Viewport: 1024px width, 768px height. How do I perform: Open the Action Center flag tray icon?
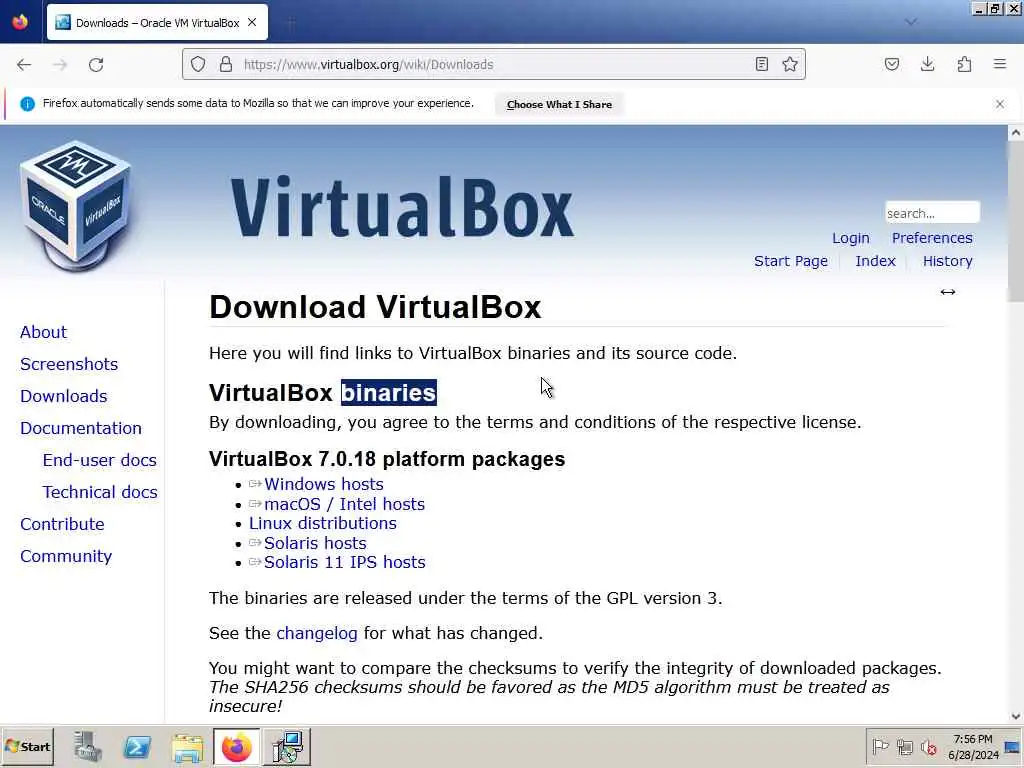880,746
